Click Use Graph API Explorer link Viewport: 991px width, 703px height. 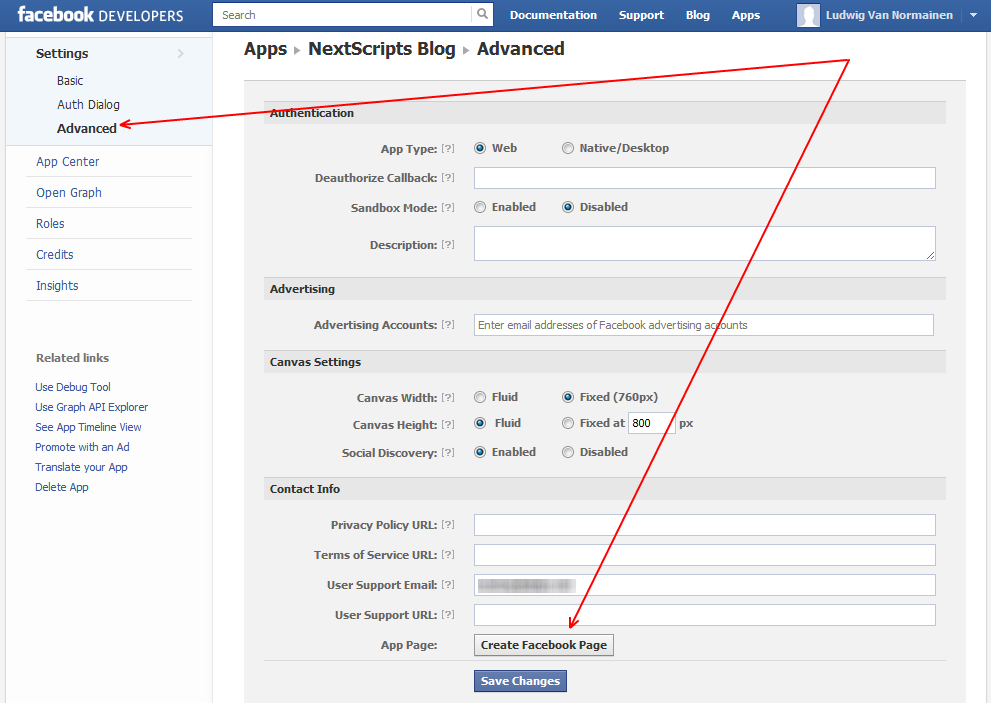pyautogui.click(x=92, y=407)
